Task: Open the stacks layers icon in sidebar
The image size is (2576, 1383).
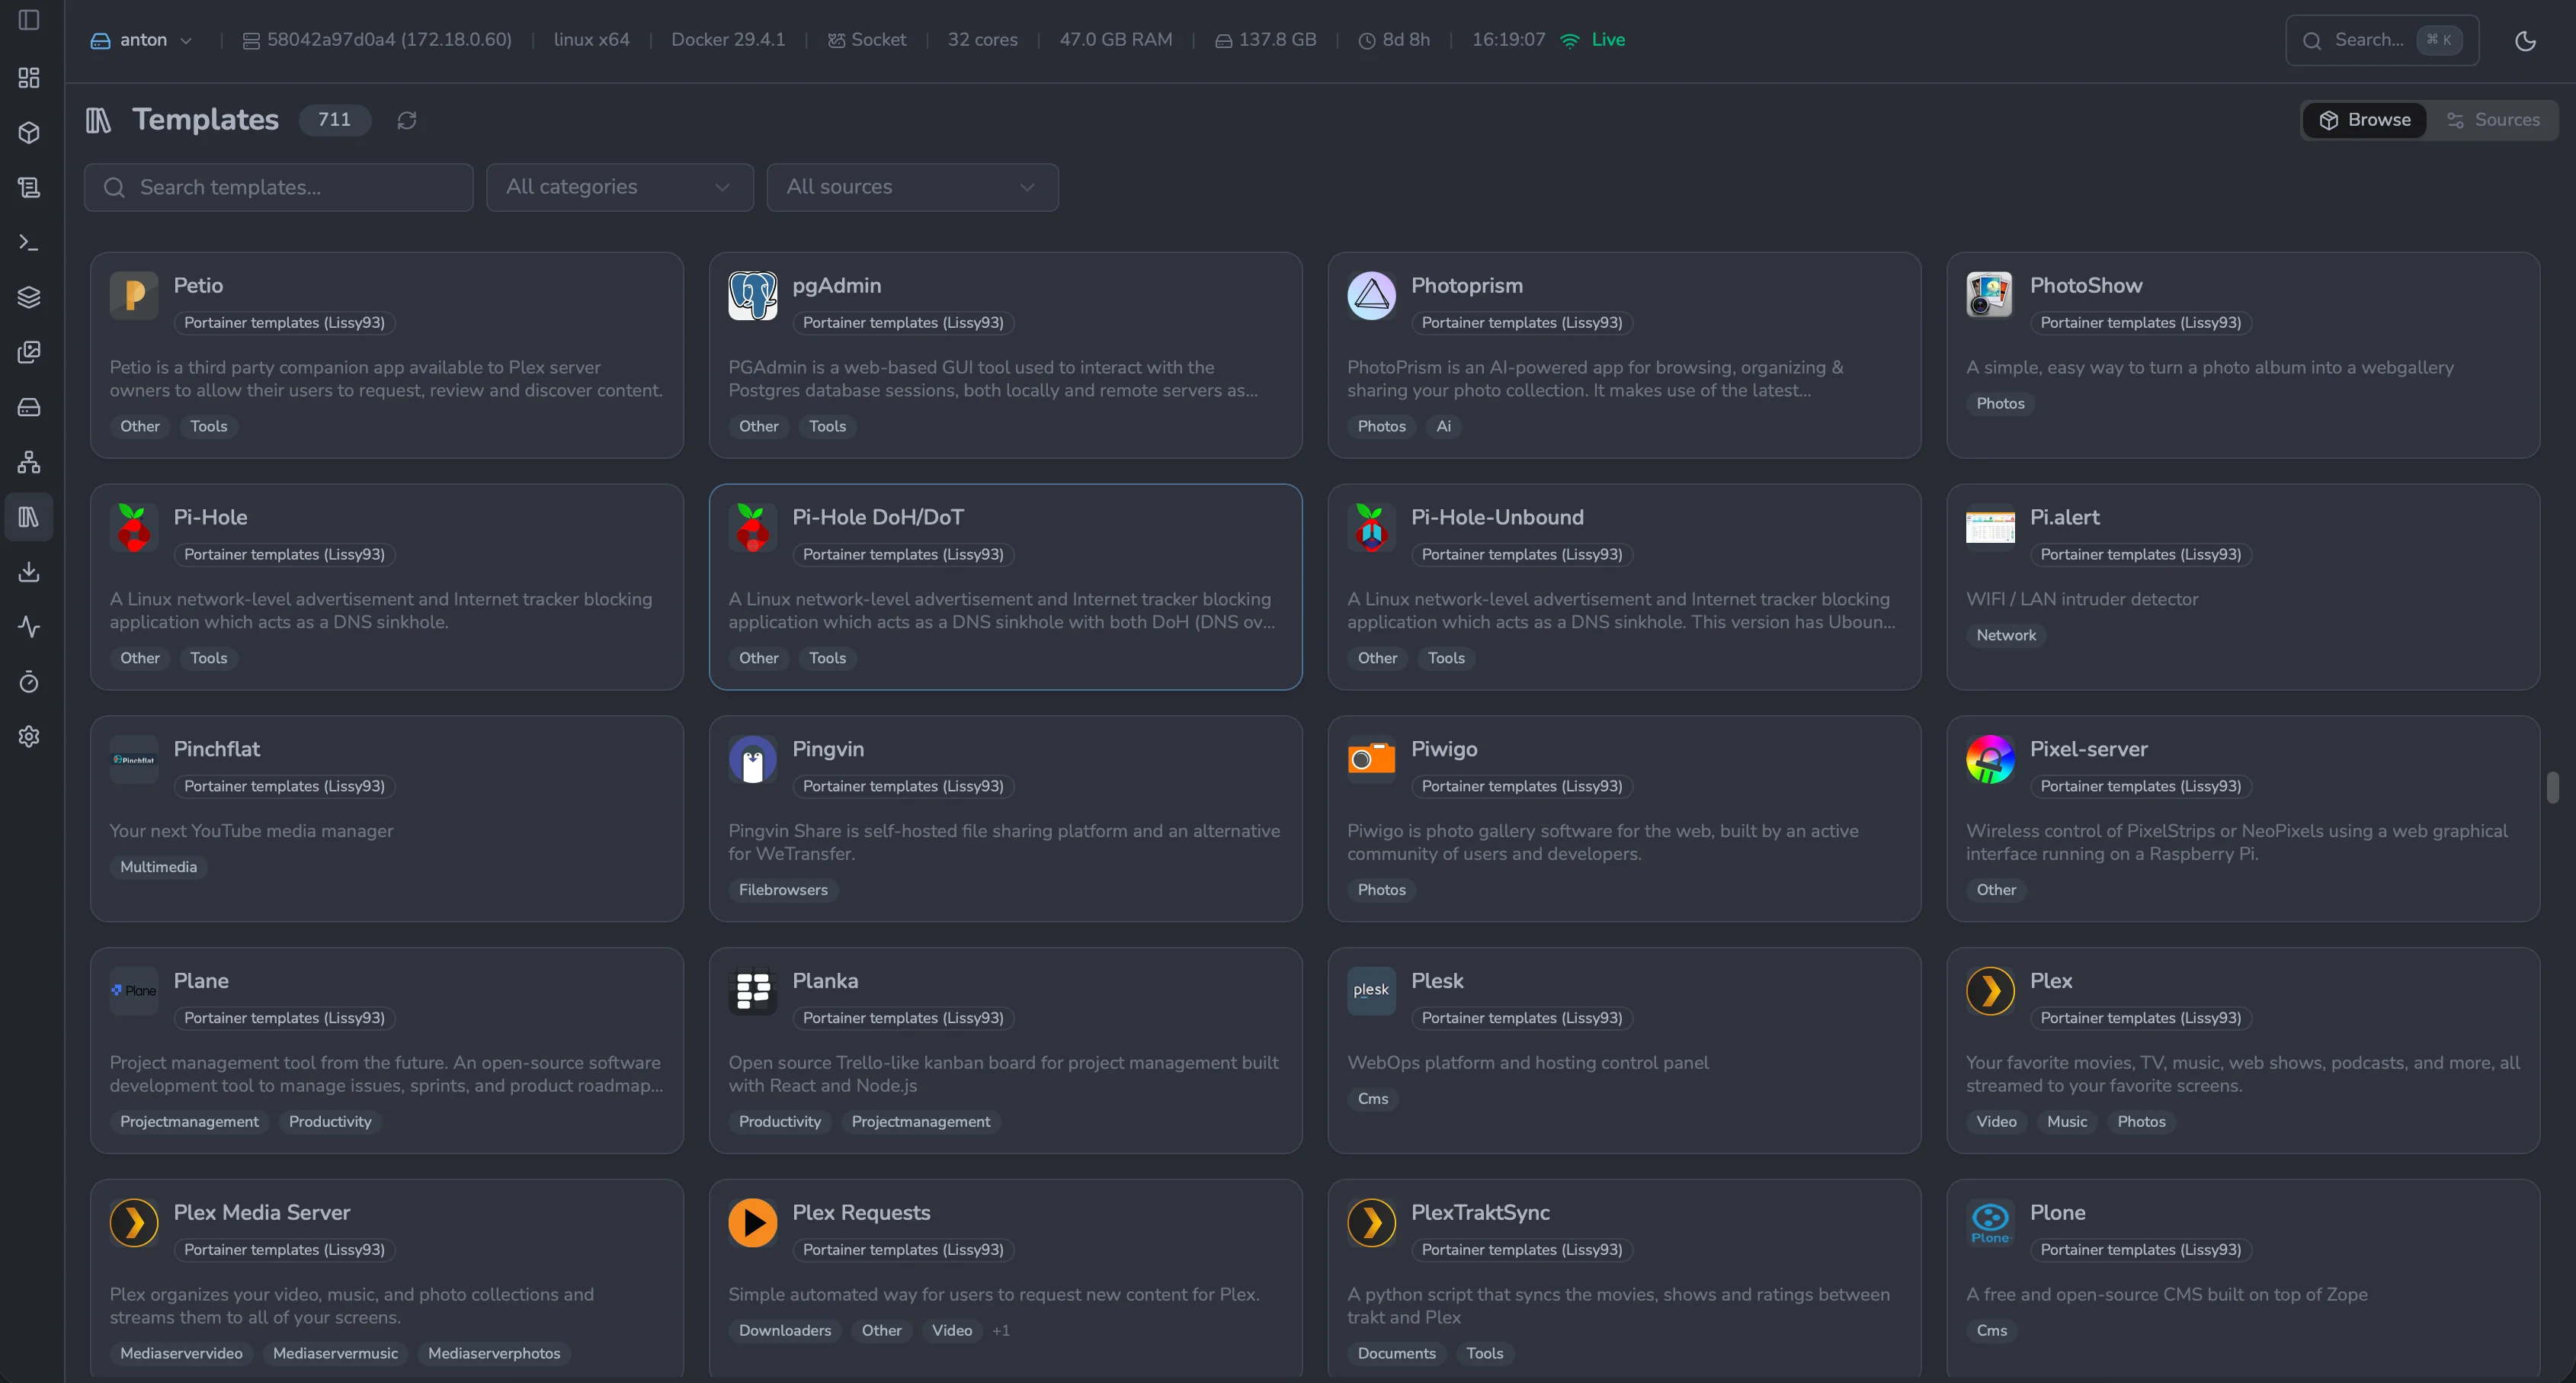Action: point(29,298)
